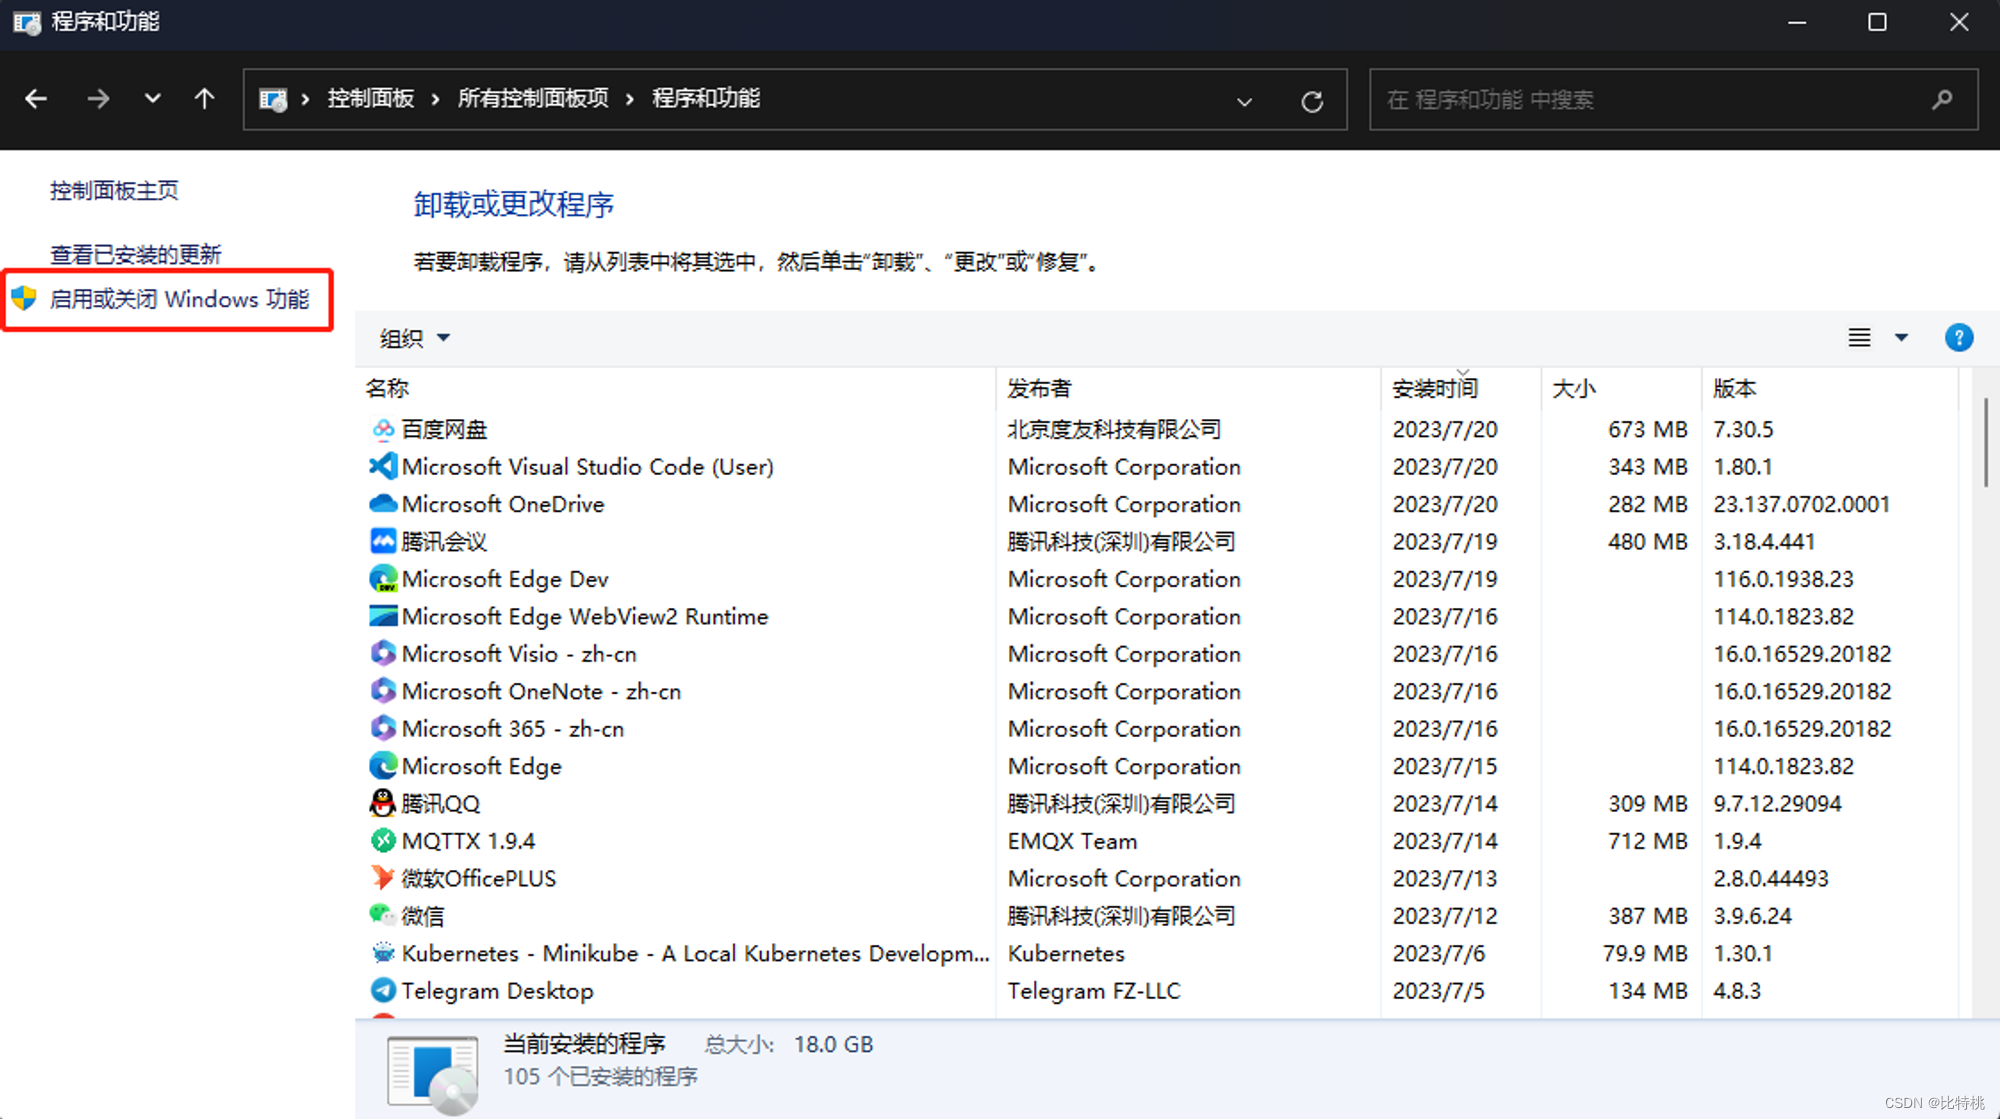Navigate to 所有控制面板项 breadcrumb
This screenshot has width=2000, height=1119.
coord(533,99)
